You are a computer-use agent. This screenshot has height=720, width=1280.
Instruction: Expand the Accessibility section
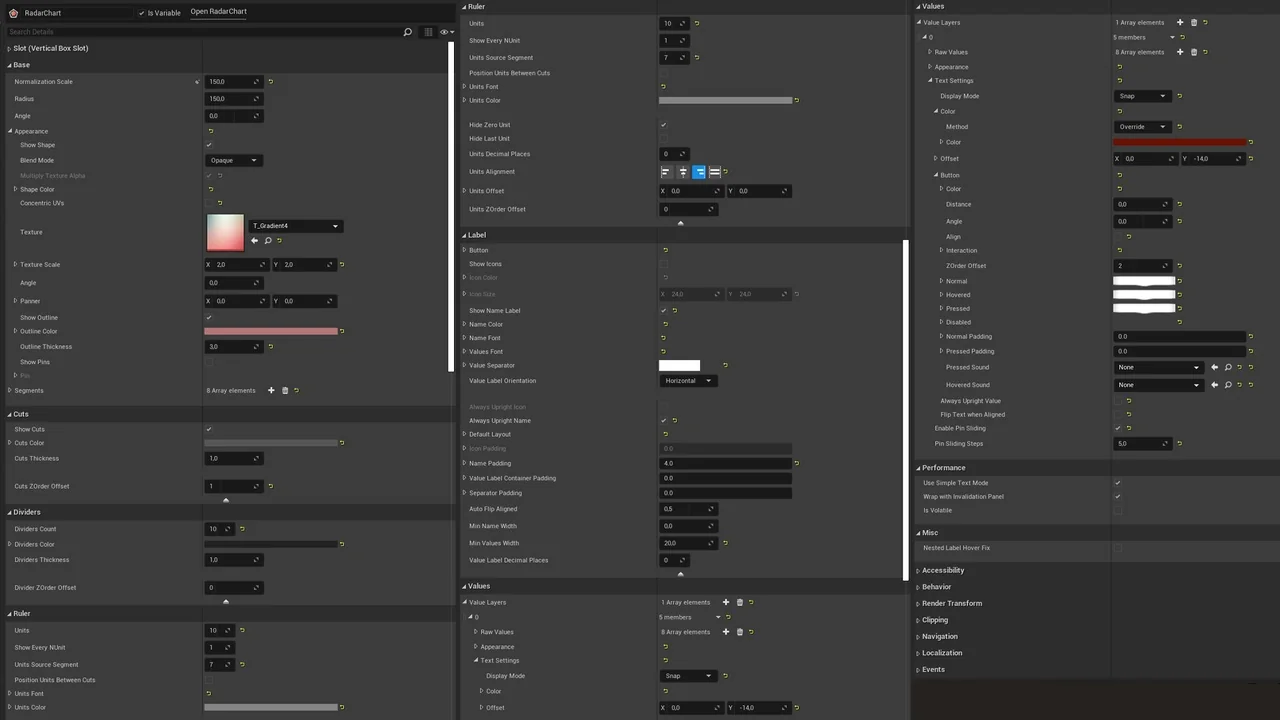click(x=942, y=570)
